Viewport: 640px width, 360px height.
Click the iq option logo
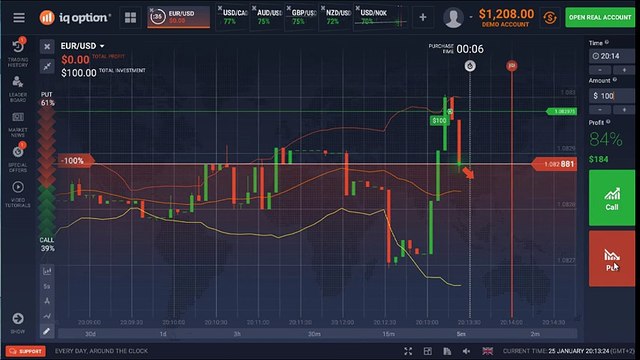[75, 18]
